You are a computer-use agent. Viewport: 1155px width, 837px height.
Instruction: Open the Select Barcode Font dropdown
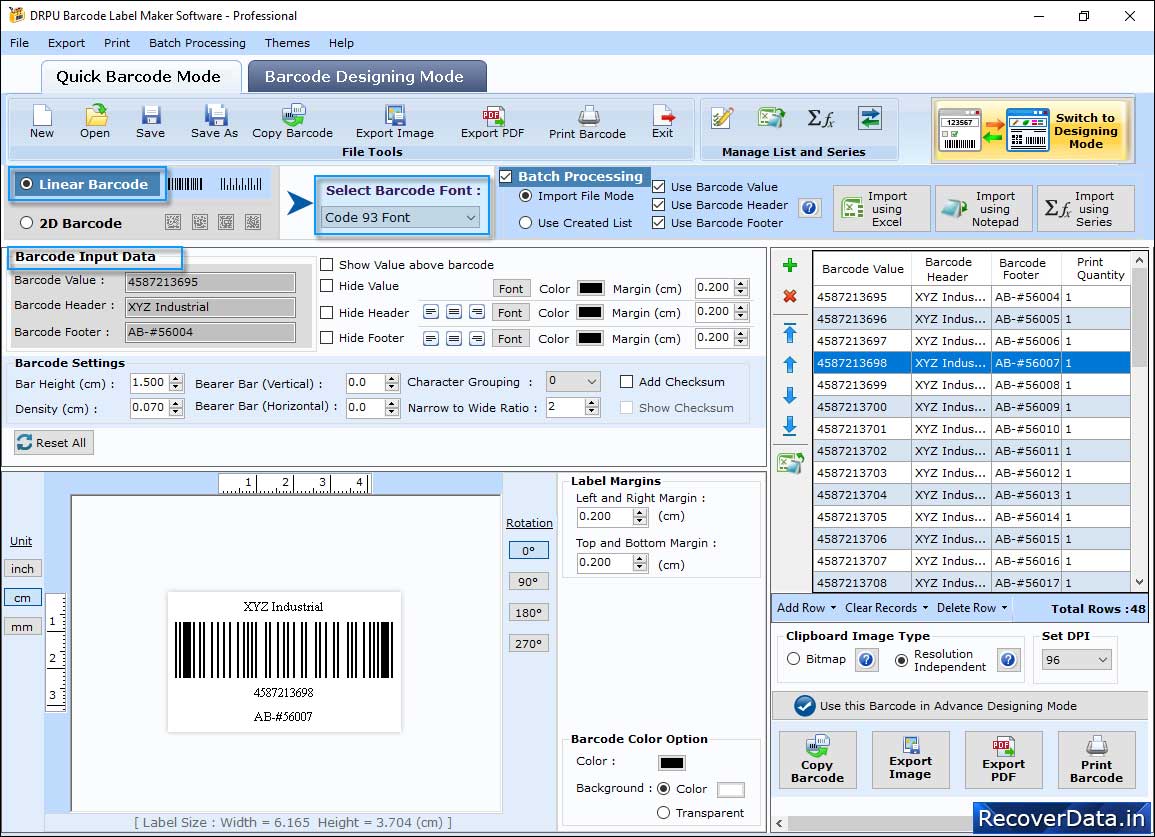point(401,217)
